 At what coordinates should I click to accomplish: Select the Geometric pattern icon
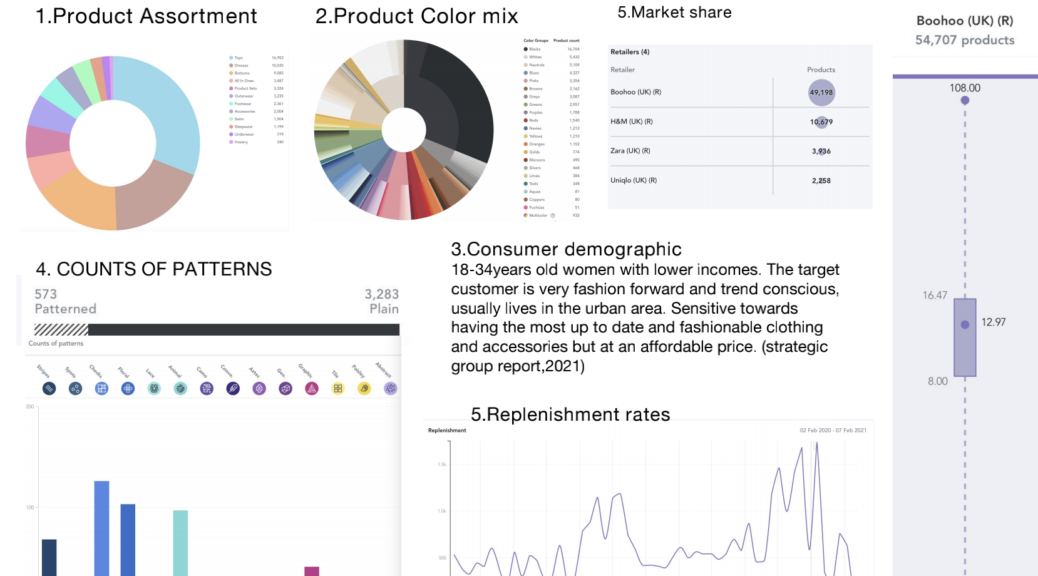click(285, 389)
